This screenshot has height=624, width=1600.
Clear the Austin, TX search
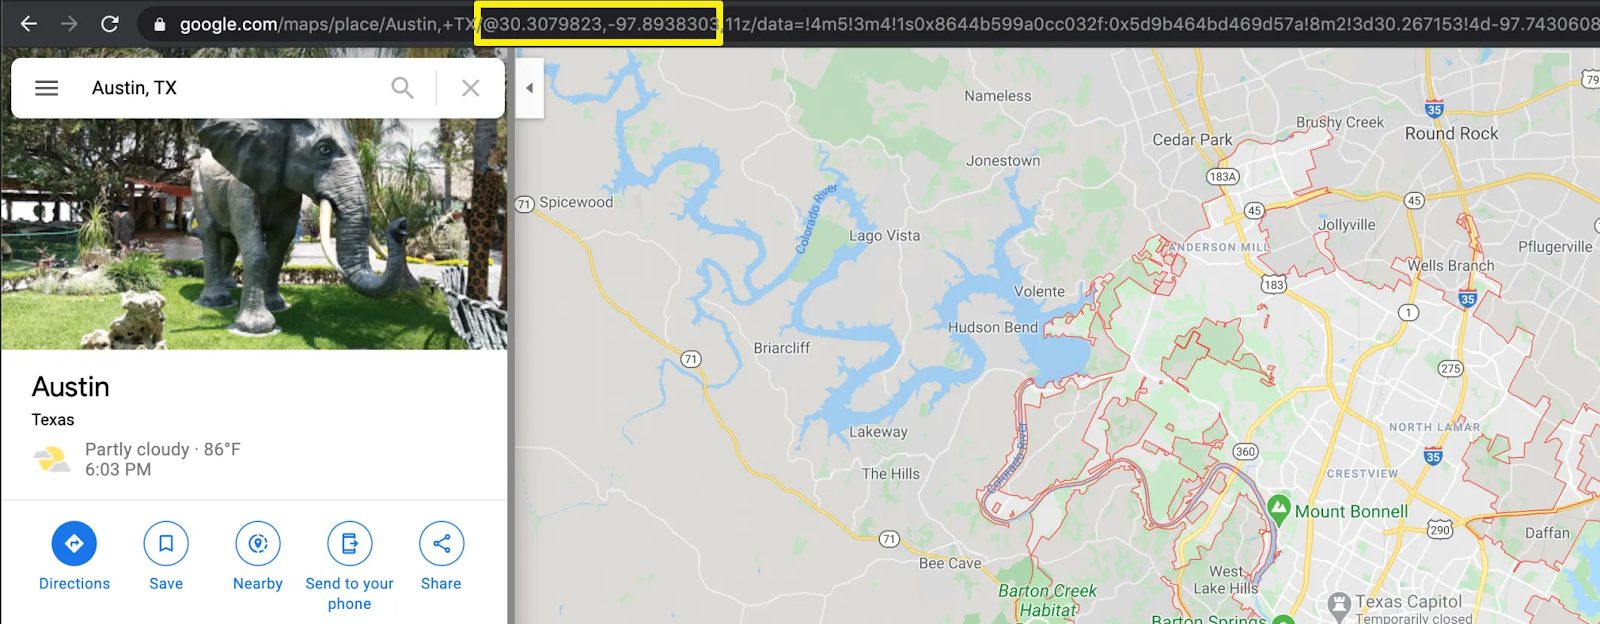tap(470, 88)
